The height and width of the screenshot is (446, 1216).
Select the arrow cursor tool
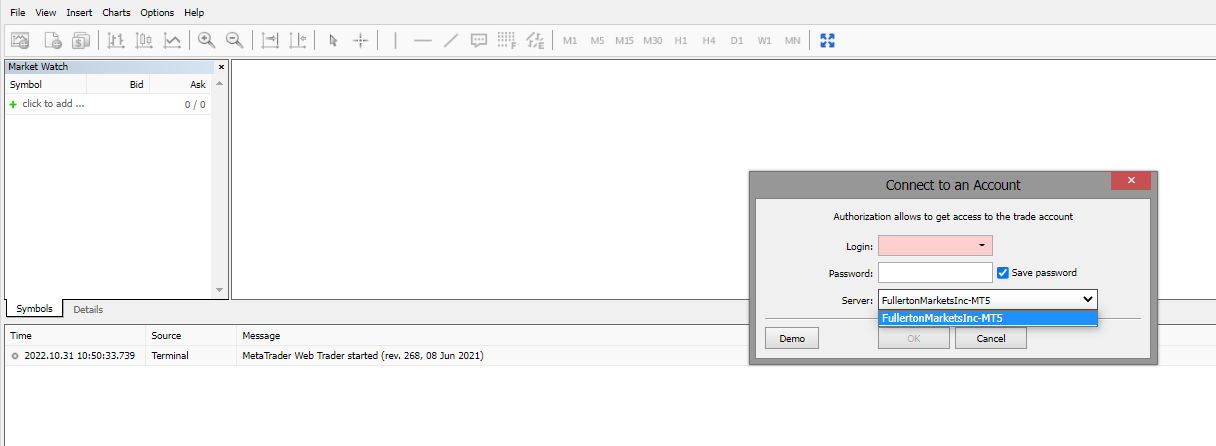tap(333, 41)
